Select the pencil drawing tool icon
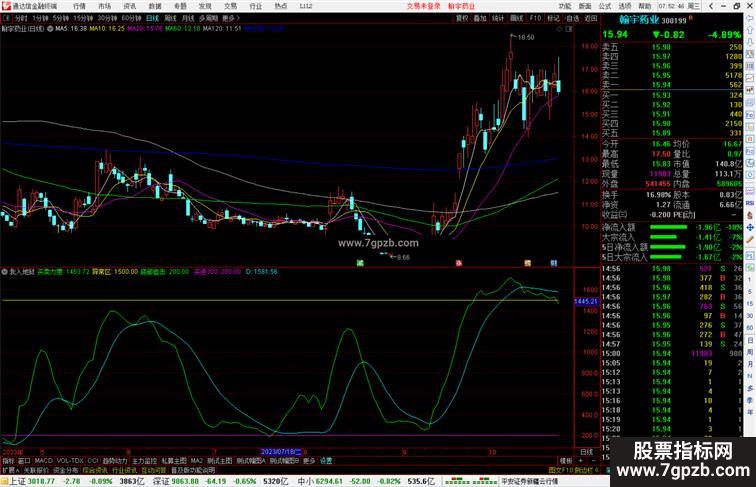 point(750,239)
